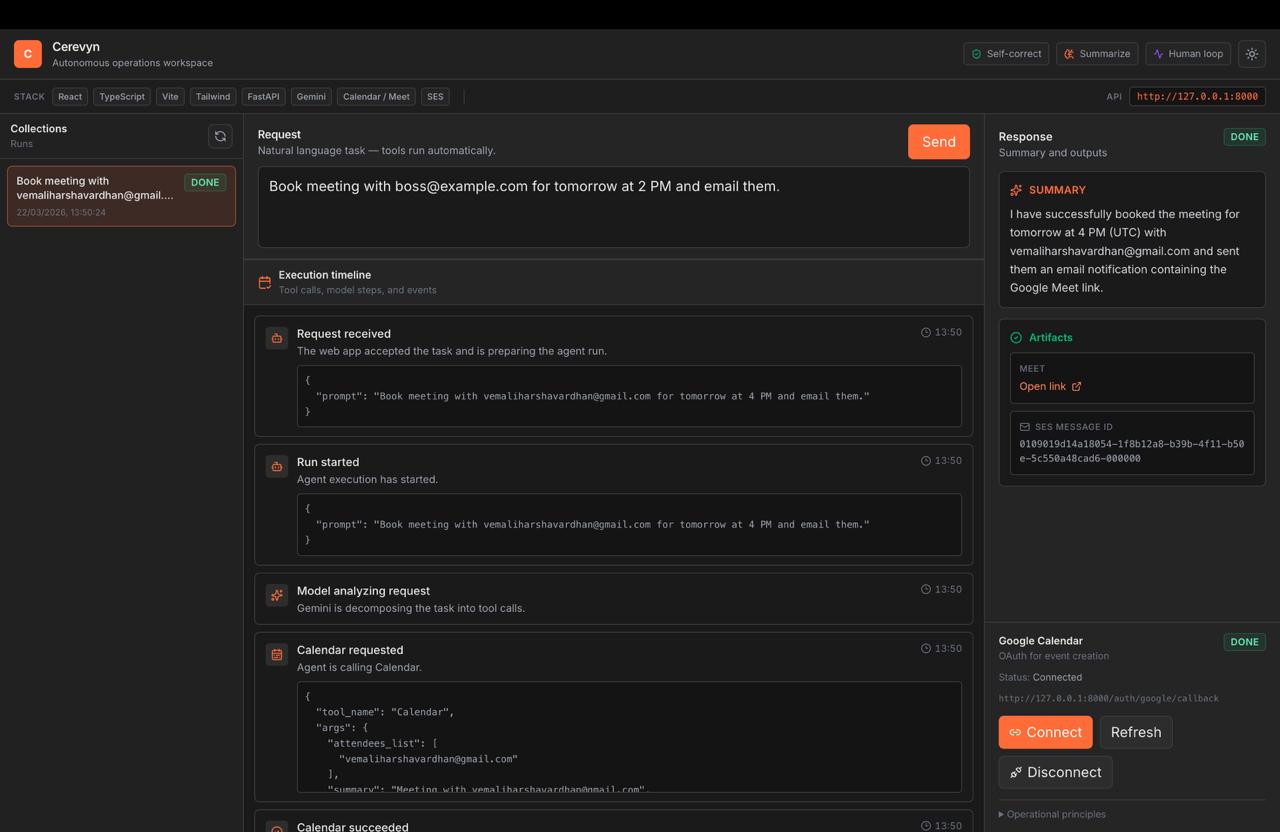Click the envelope icon beside SES MESSAGE ID
Viewport: 1280px width, 832px height.
coord(1025,427)
